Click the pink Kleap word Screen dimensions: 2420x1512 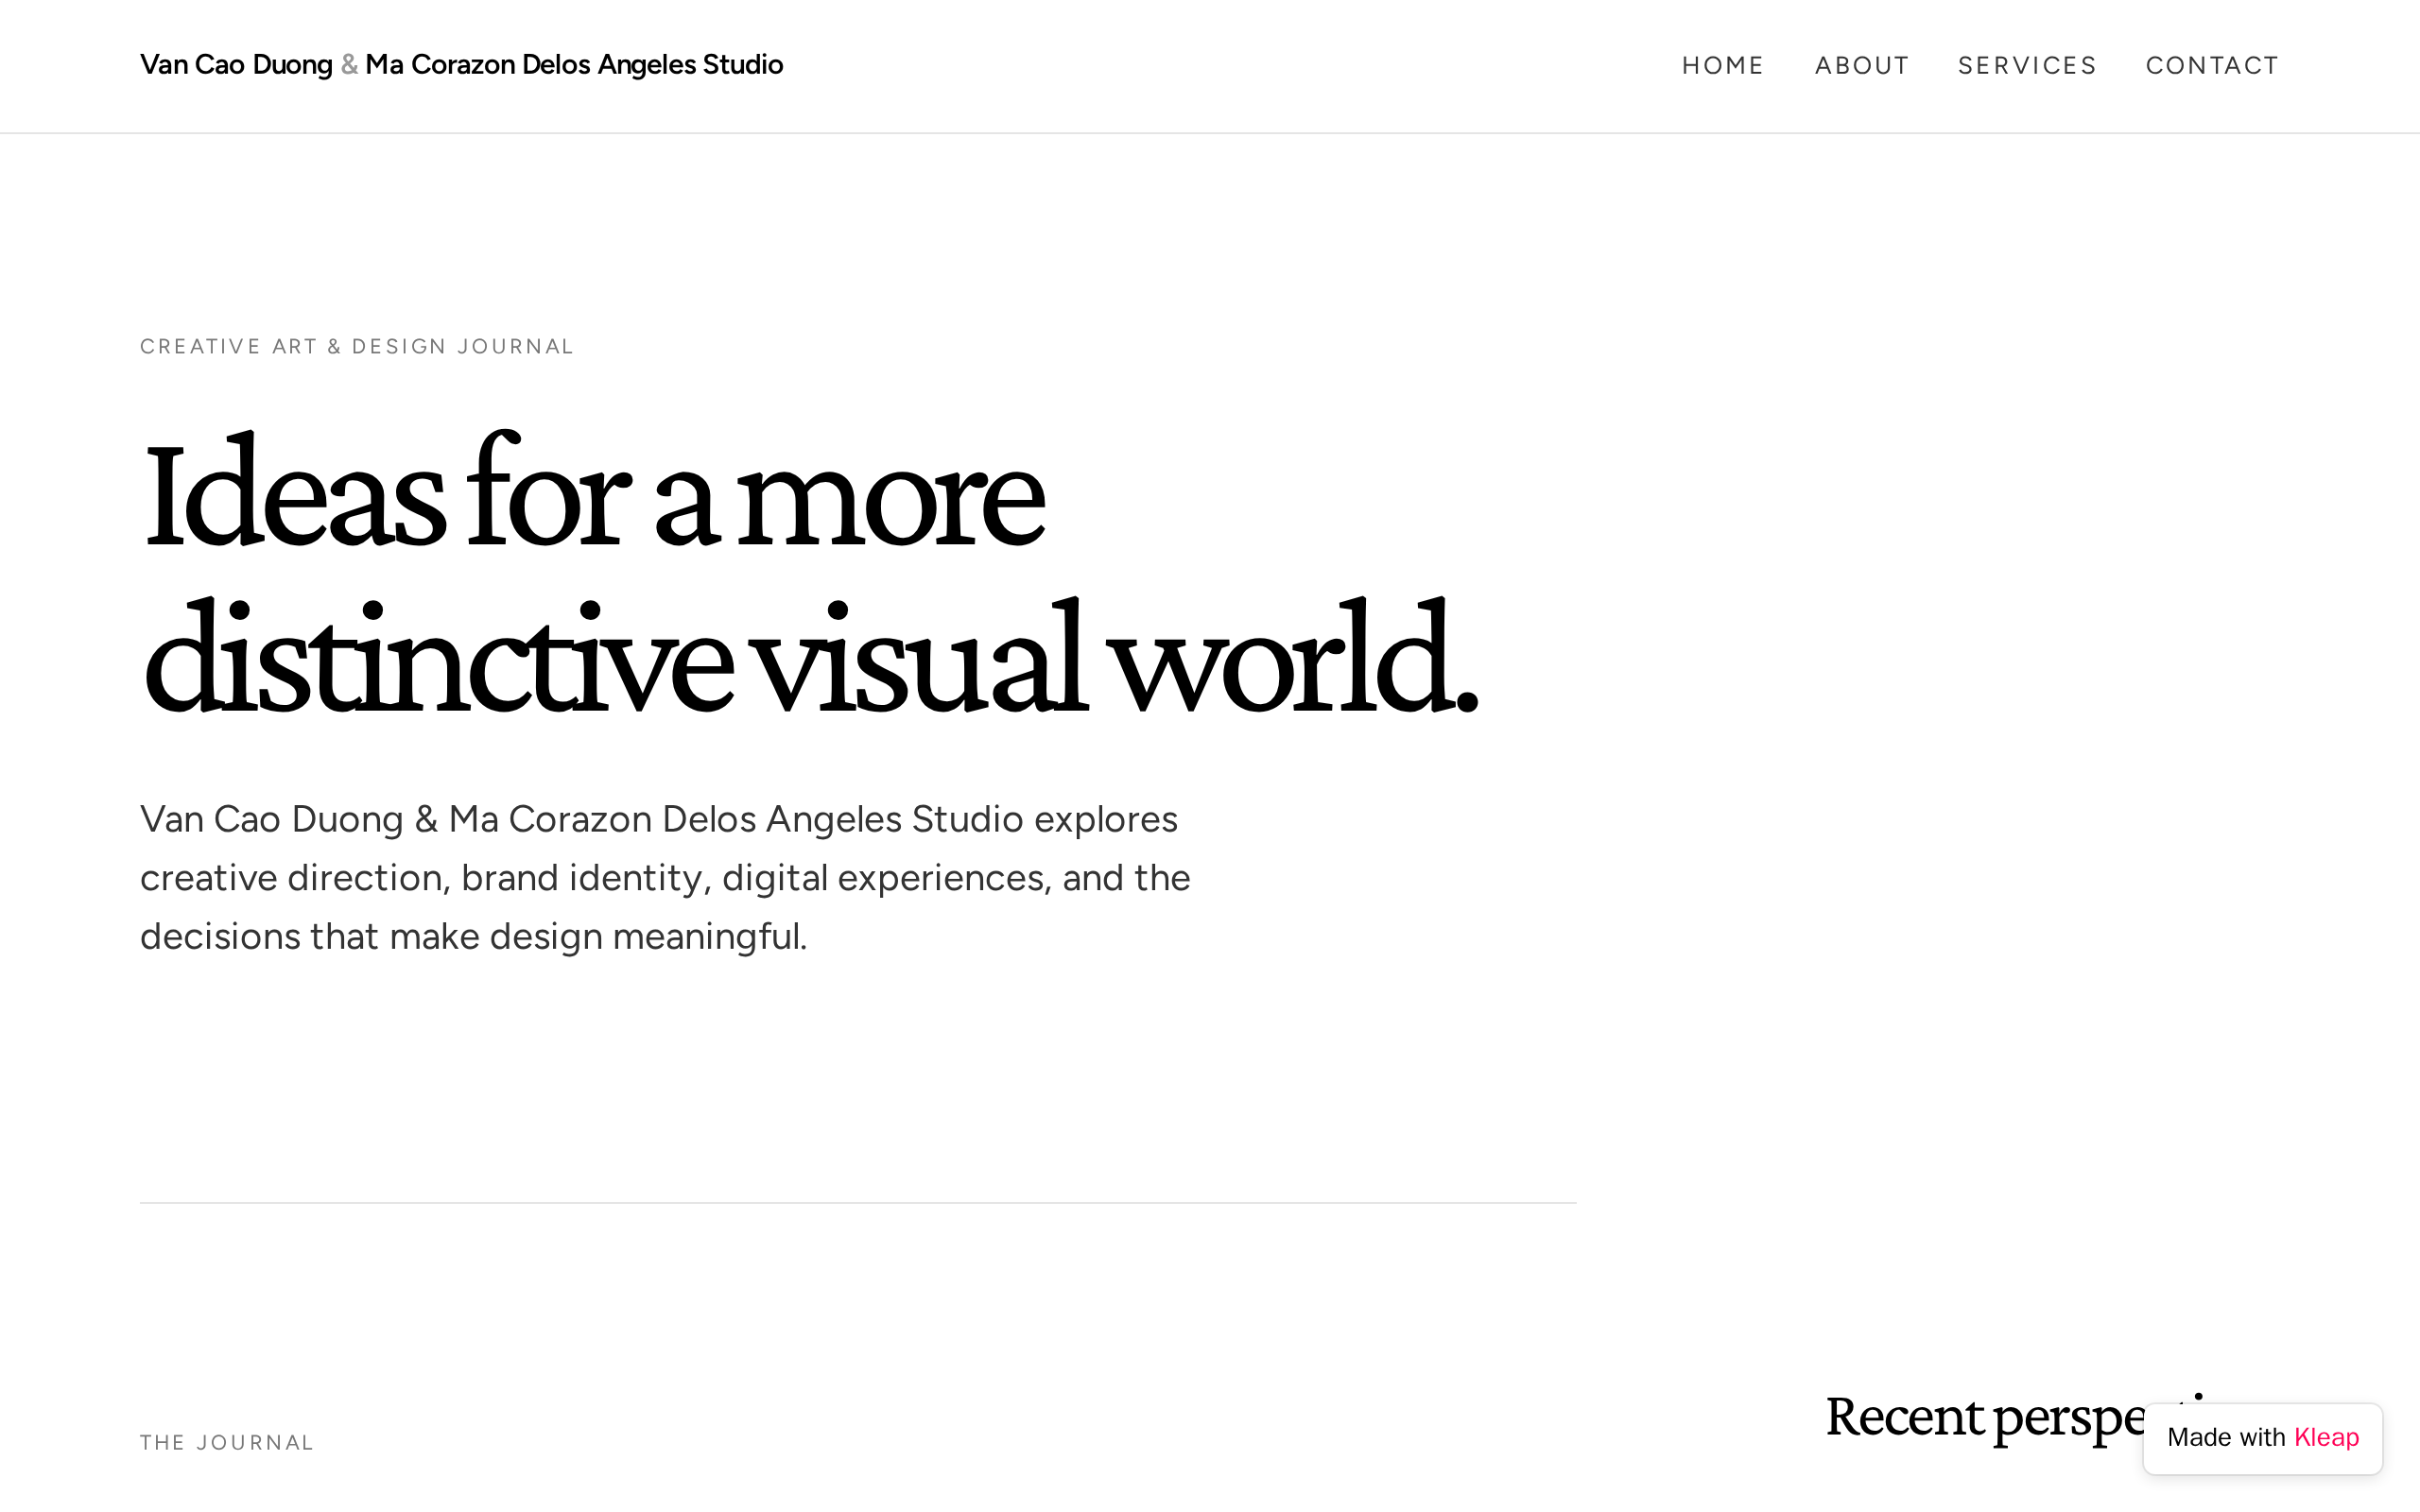2326,1438
